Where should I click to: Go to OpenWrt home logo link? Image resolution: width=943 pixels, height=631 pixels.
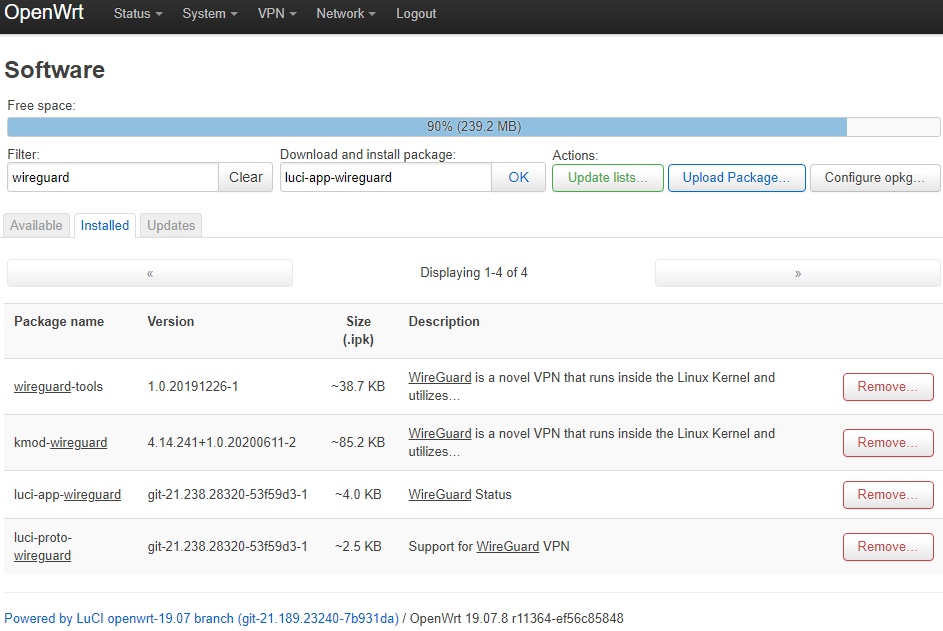pos(44,12)
